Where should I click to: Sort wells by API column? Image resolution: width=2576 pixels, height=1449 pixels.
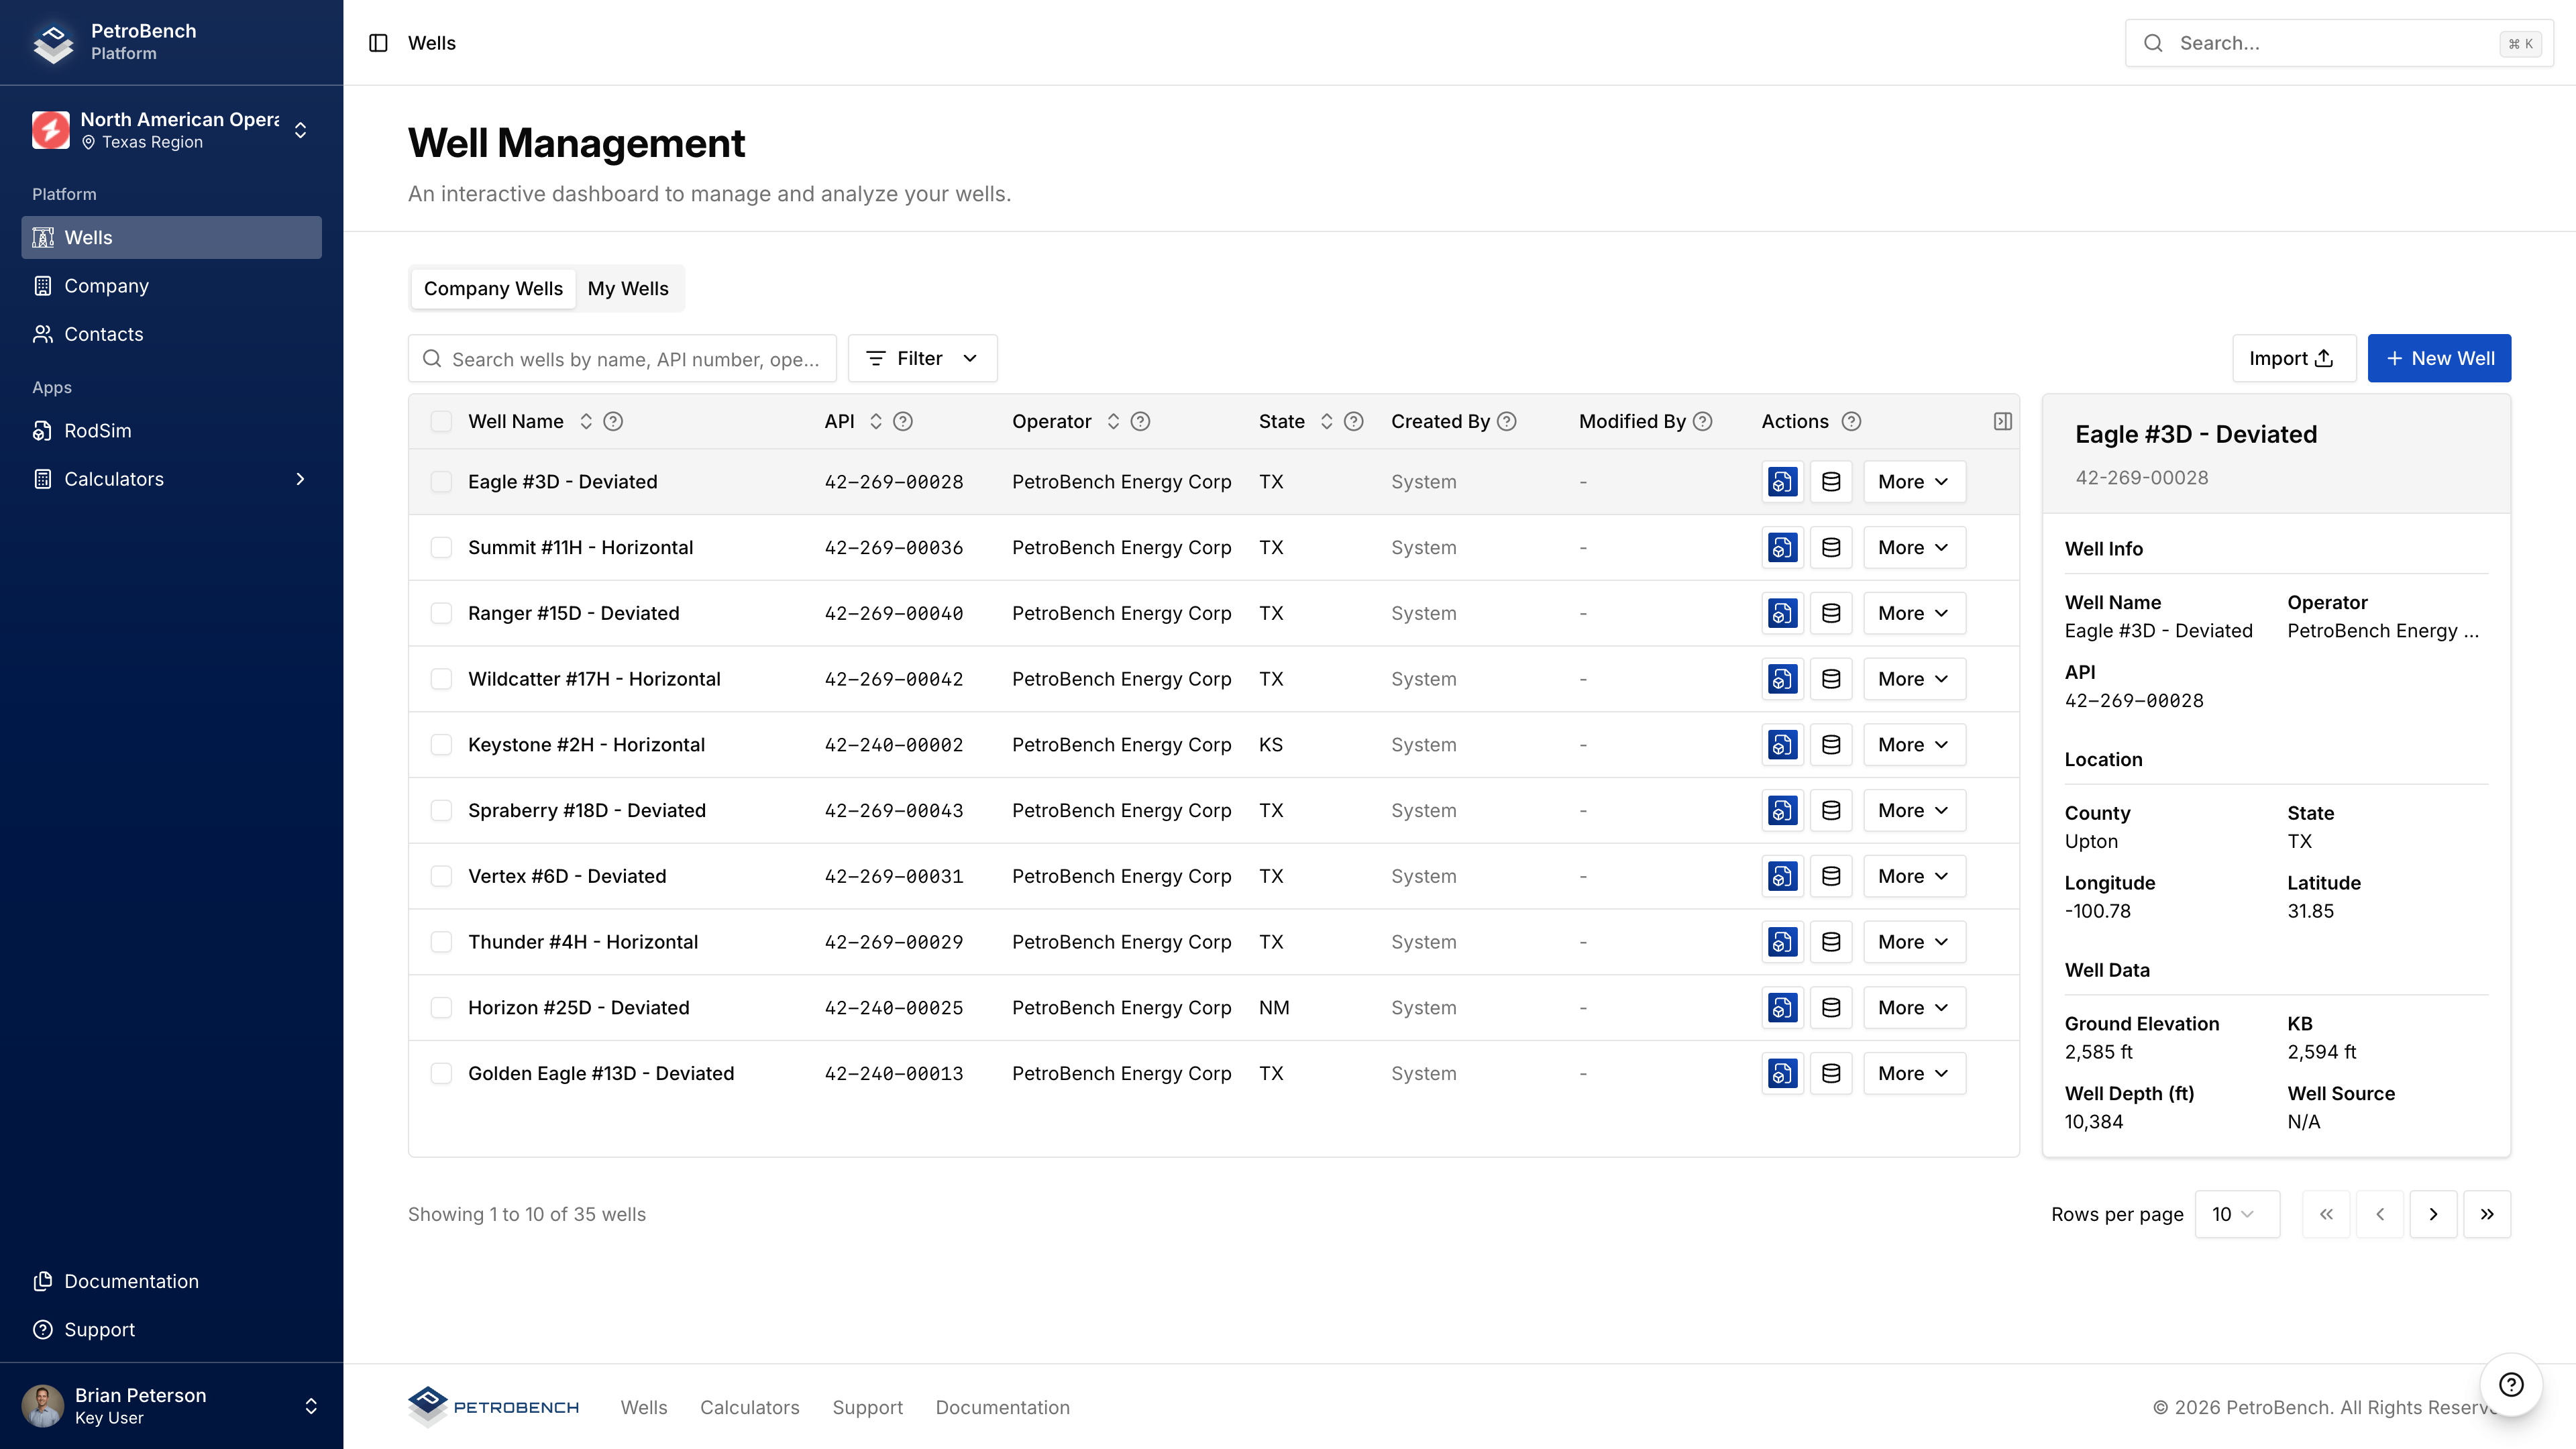pyautogui.click(x=875, y=421)
